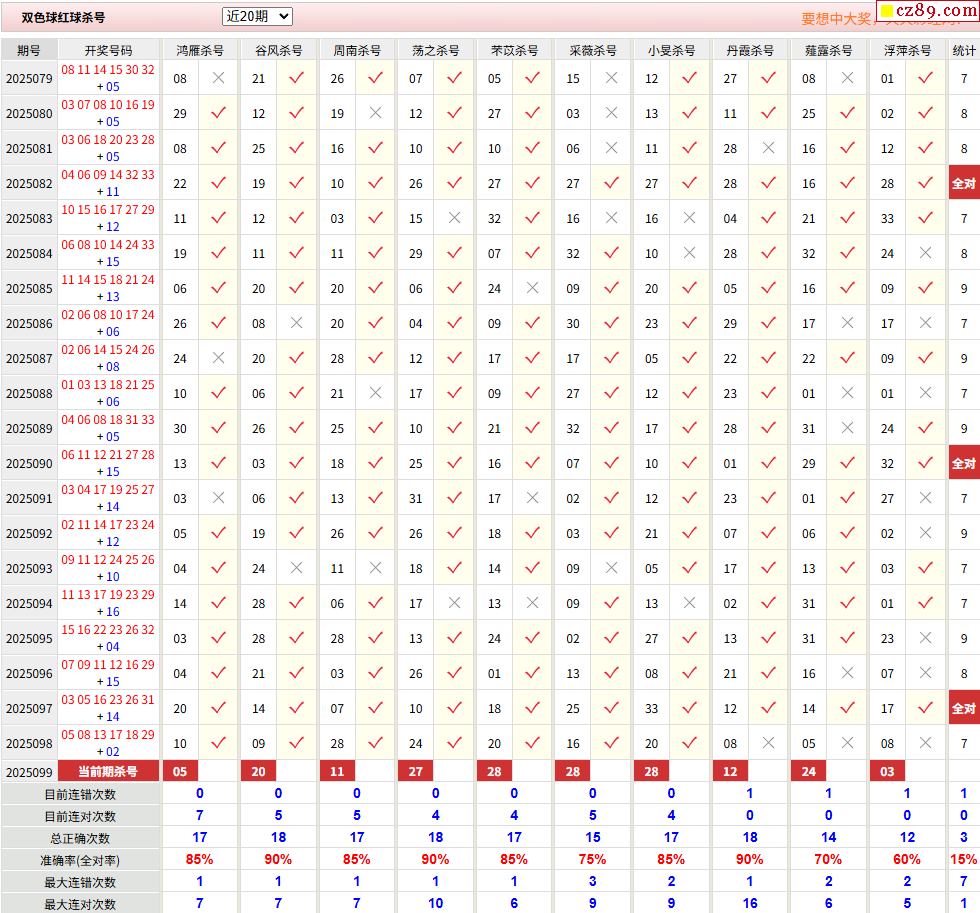Click the check mark for 浮萍杀号 in row 2025097
This screenshot has height=913, width=980.
(x=925, y=708)
